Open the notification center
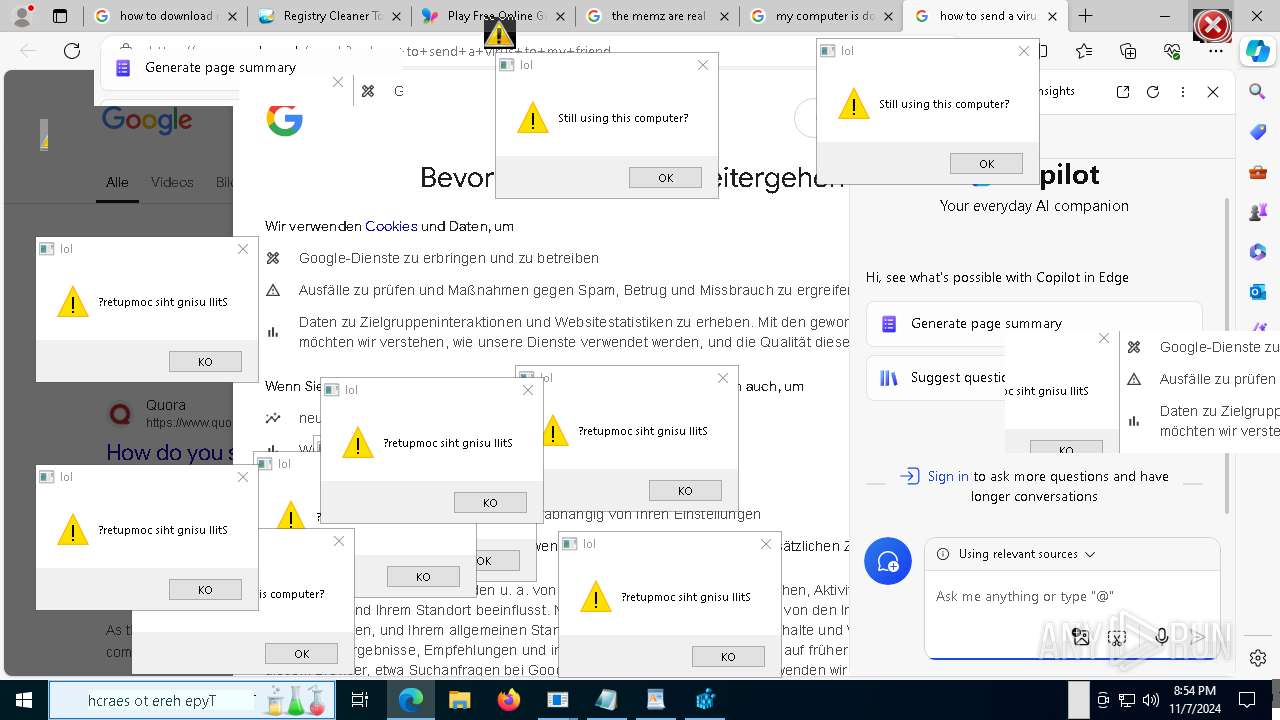 (1247, 700)
